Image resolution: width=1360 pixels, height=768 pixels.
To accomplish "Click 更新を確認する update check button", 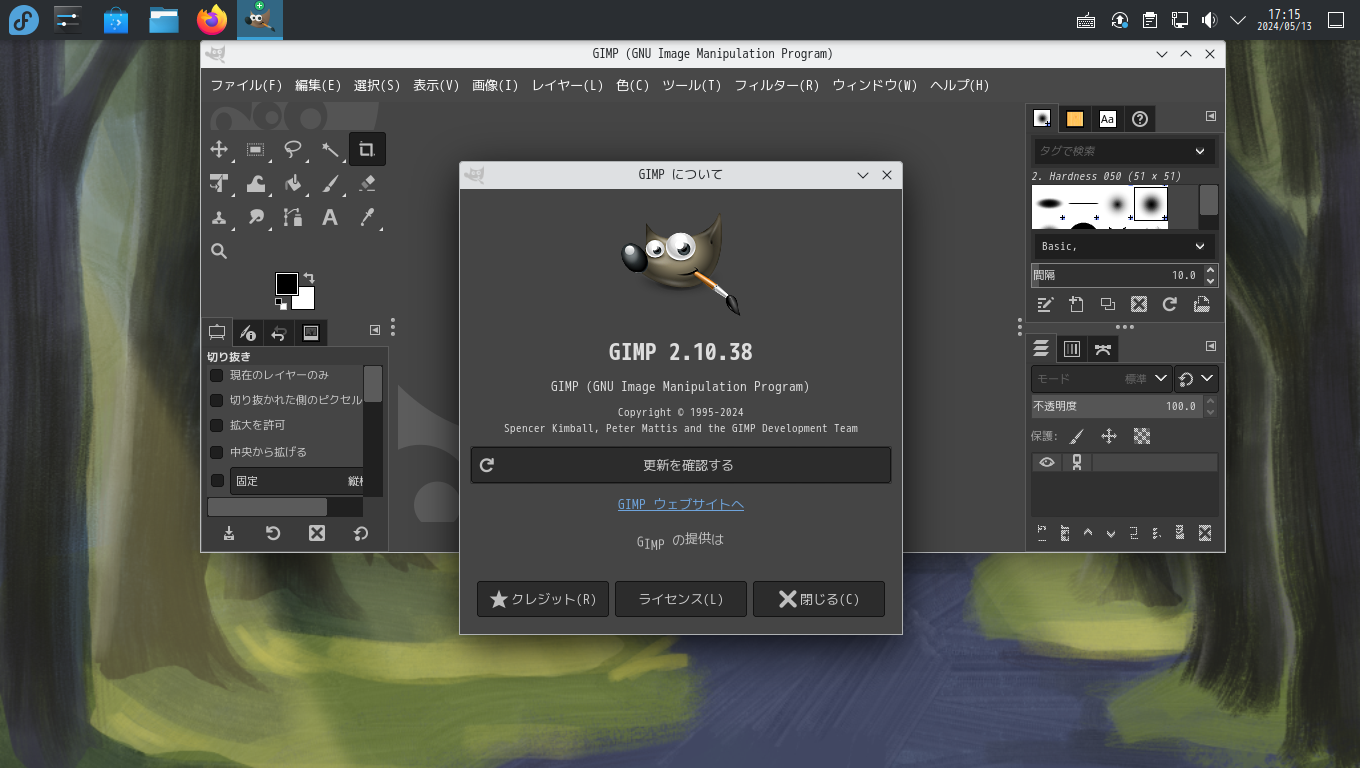I will click(681, 465).
